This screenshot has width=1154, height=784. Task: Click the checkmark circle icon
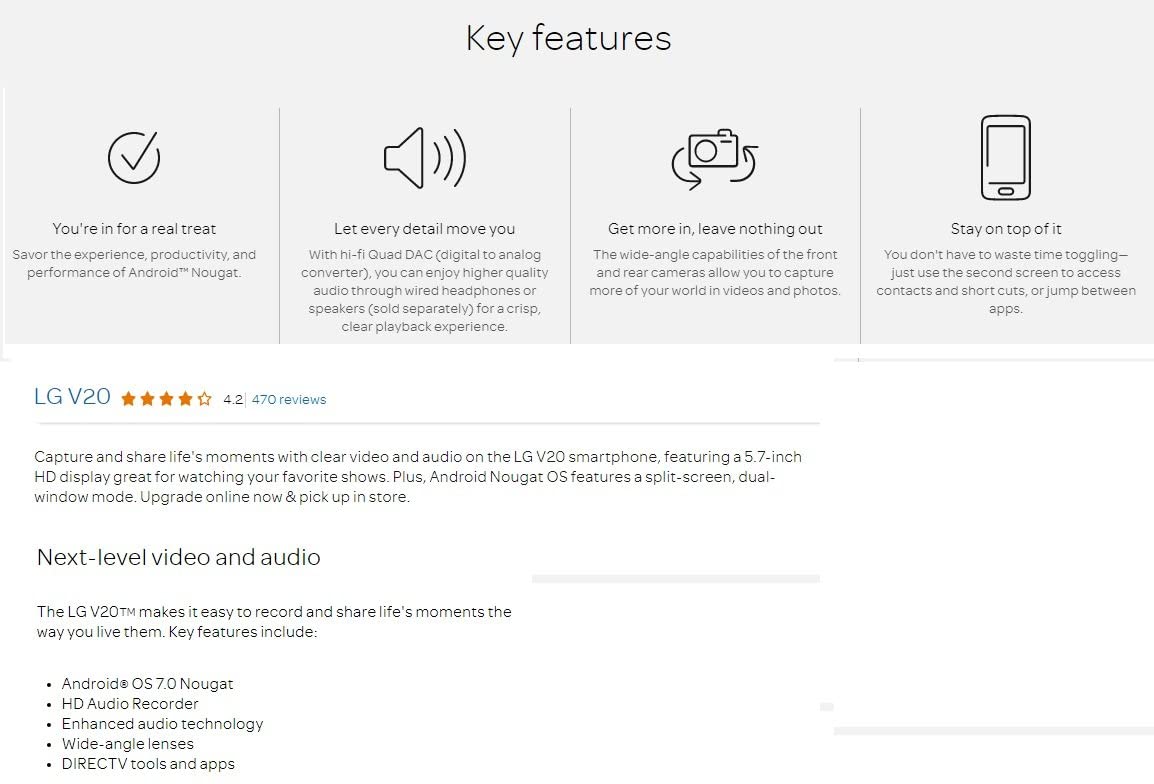[134, 158]
